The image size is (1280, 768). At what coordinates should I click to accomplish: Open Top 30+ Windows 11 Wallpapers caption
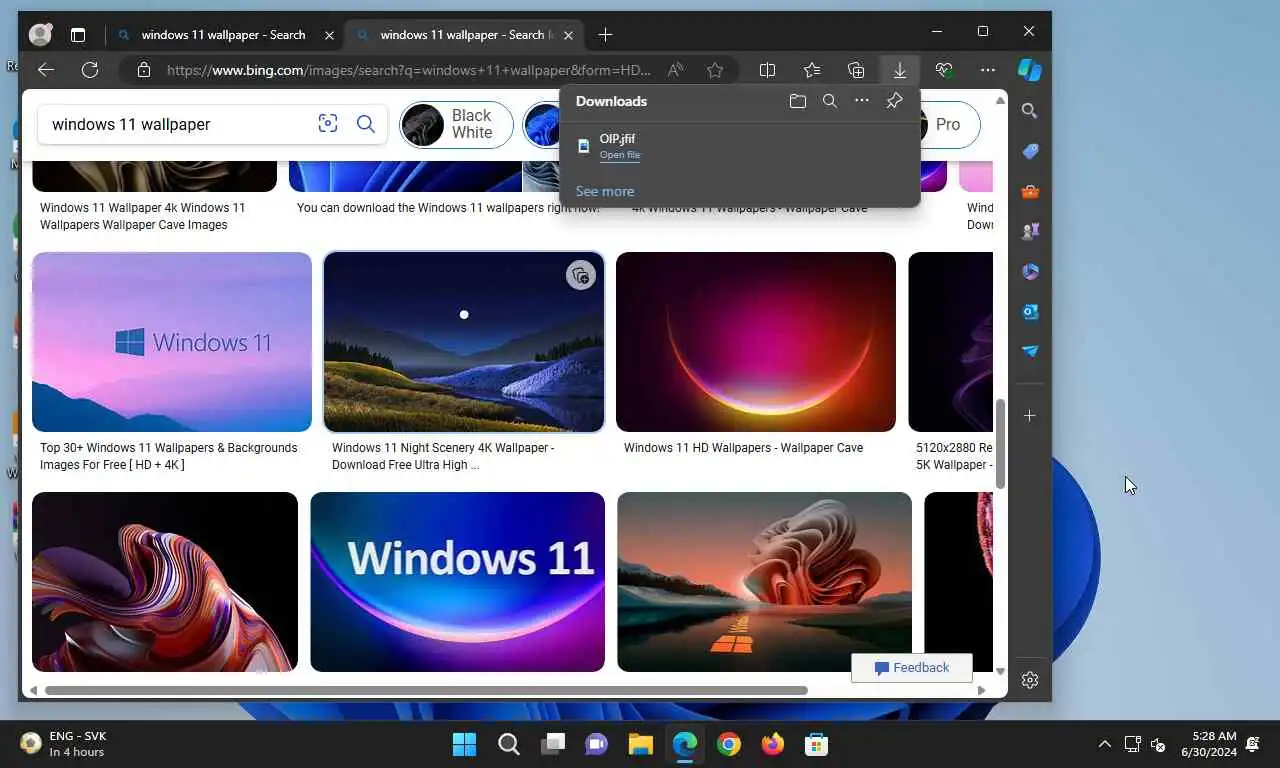tap(168, 456)
